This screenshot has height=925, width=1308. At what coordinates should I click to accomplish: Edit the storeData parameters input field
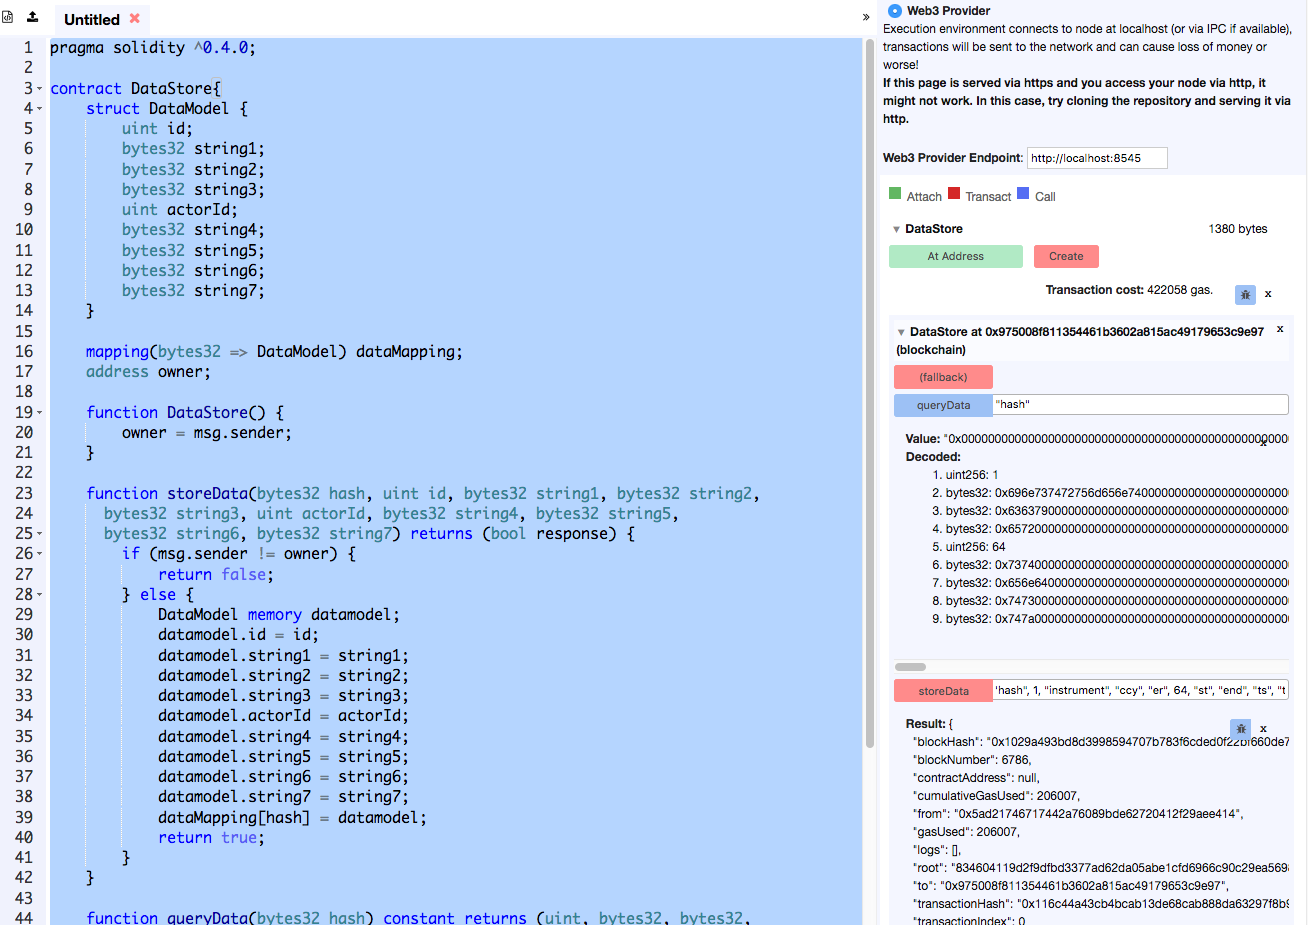tap(1140, 691)
